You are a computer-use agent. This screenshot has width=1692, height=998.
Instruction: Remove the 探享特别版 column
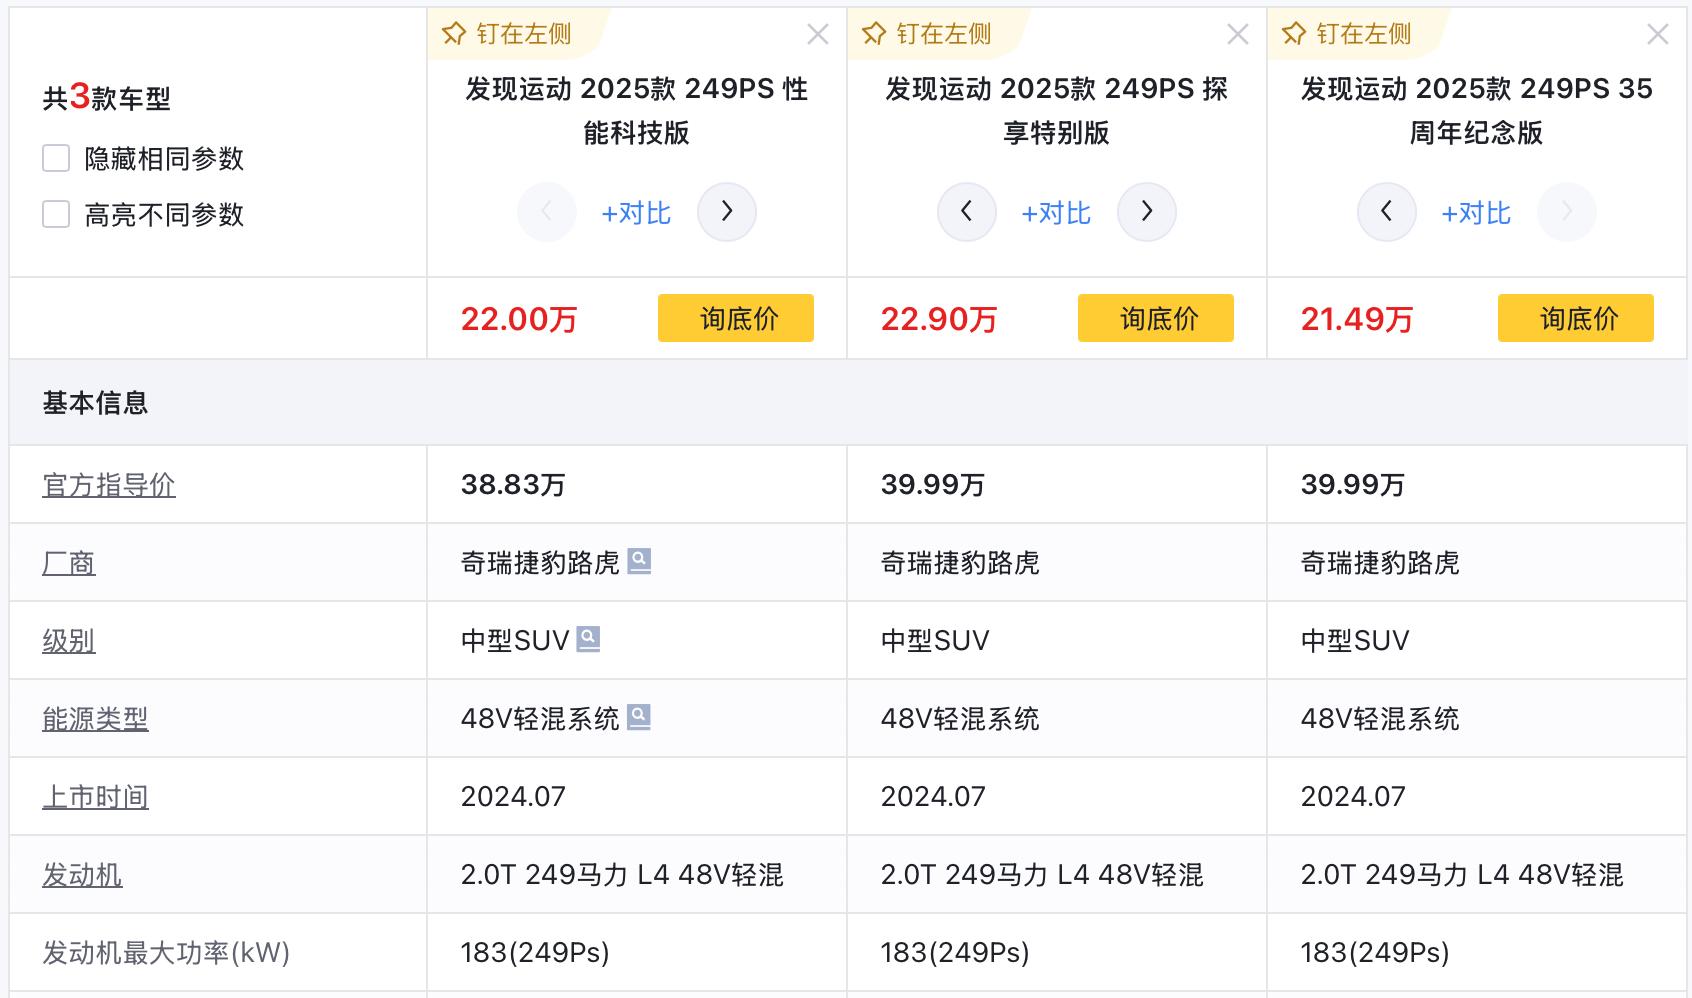(x=1237, y=35)
